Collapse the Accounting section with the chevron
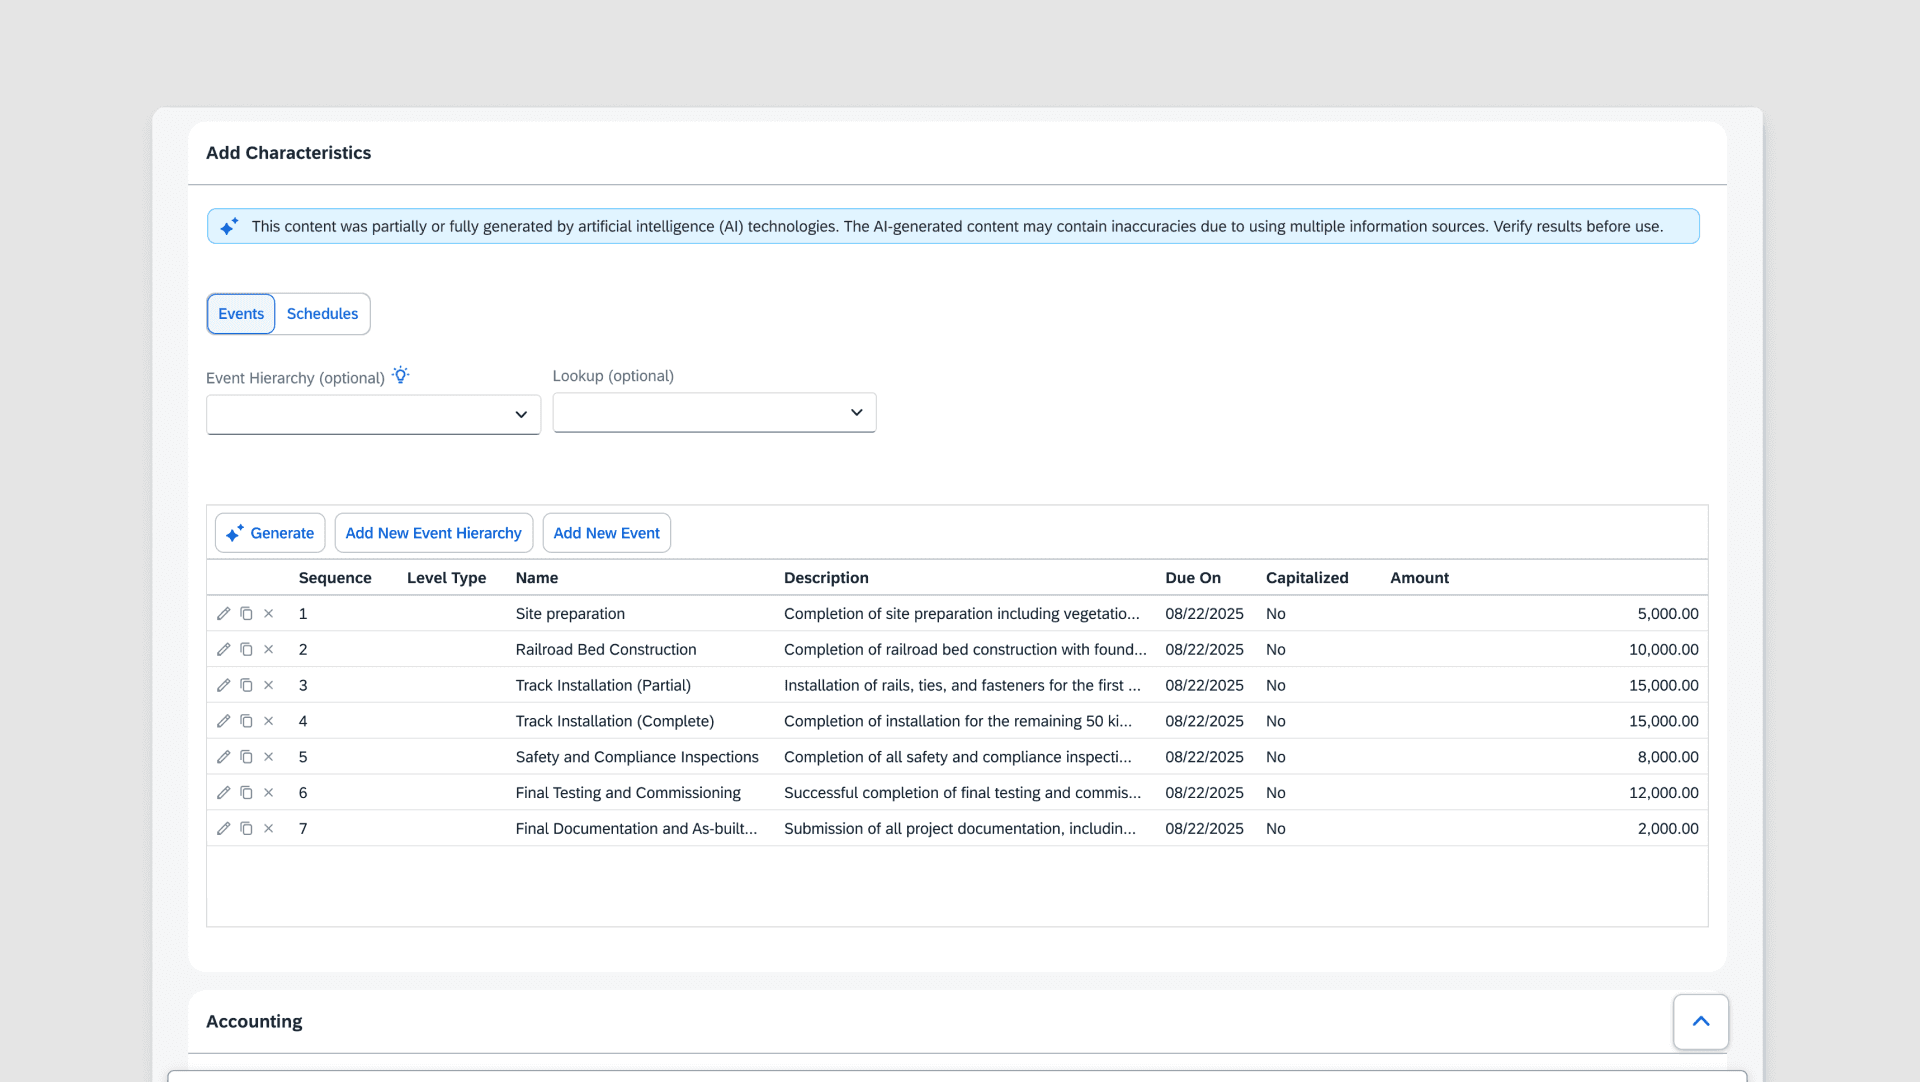The image size is (1920, 1082). pyautogui.click(x=1701, y=1021)
